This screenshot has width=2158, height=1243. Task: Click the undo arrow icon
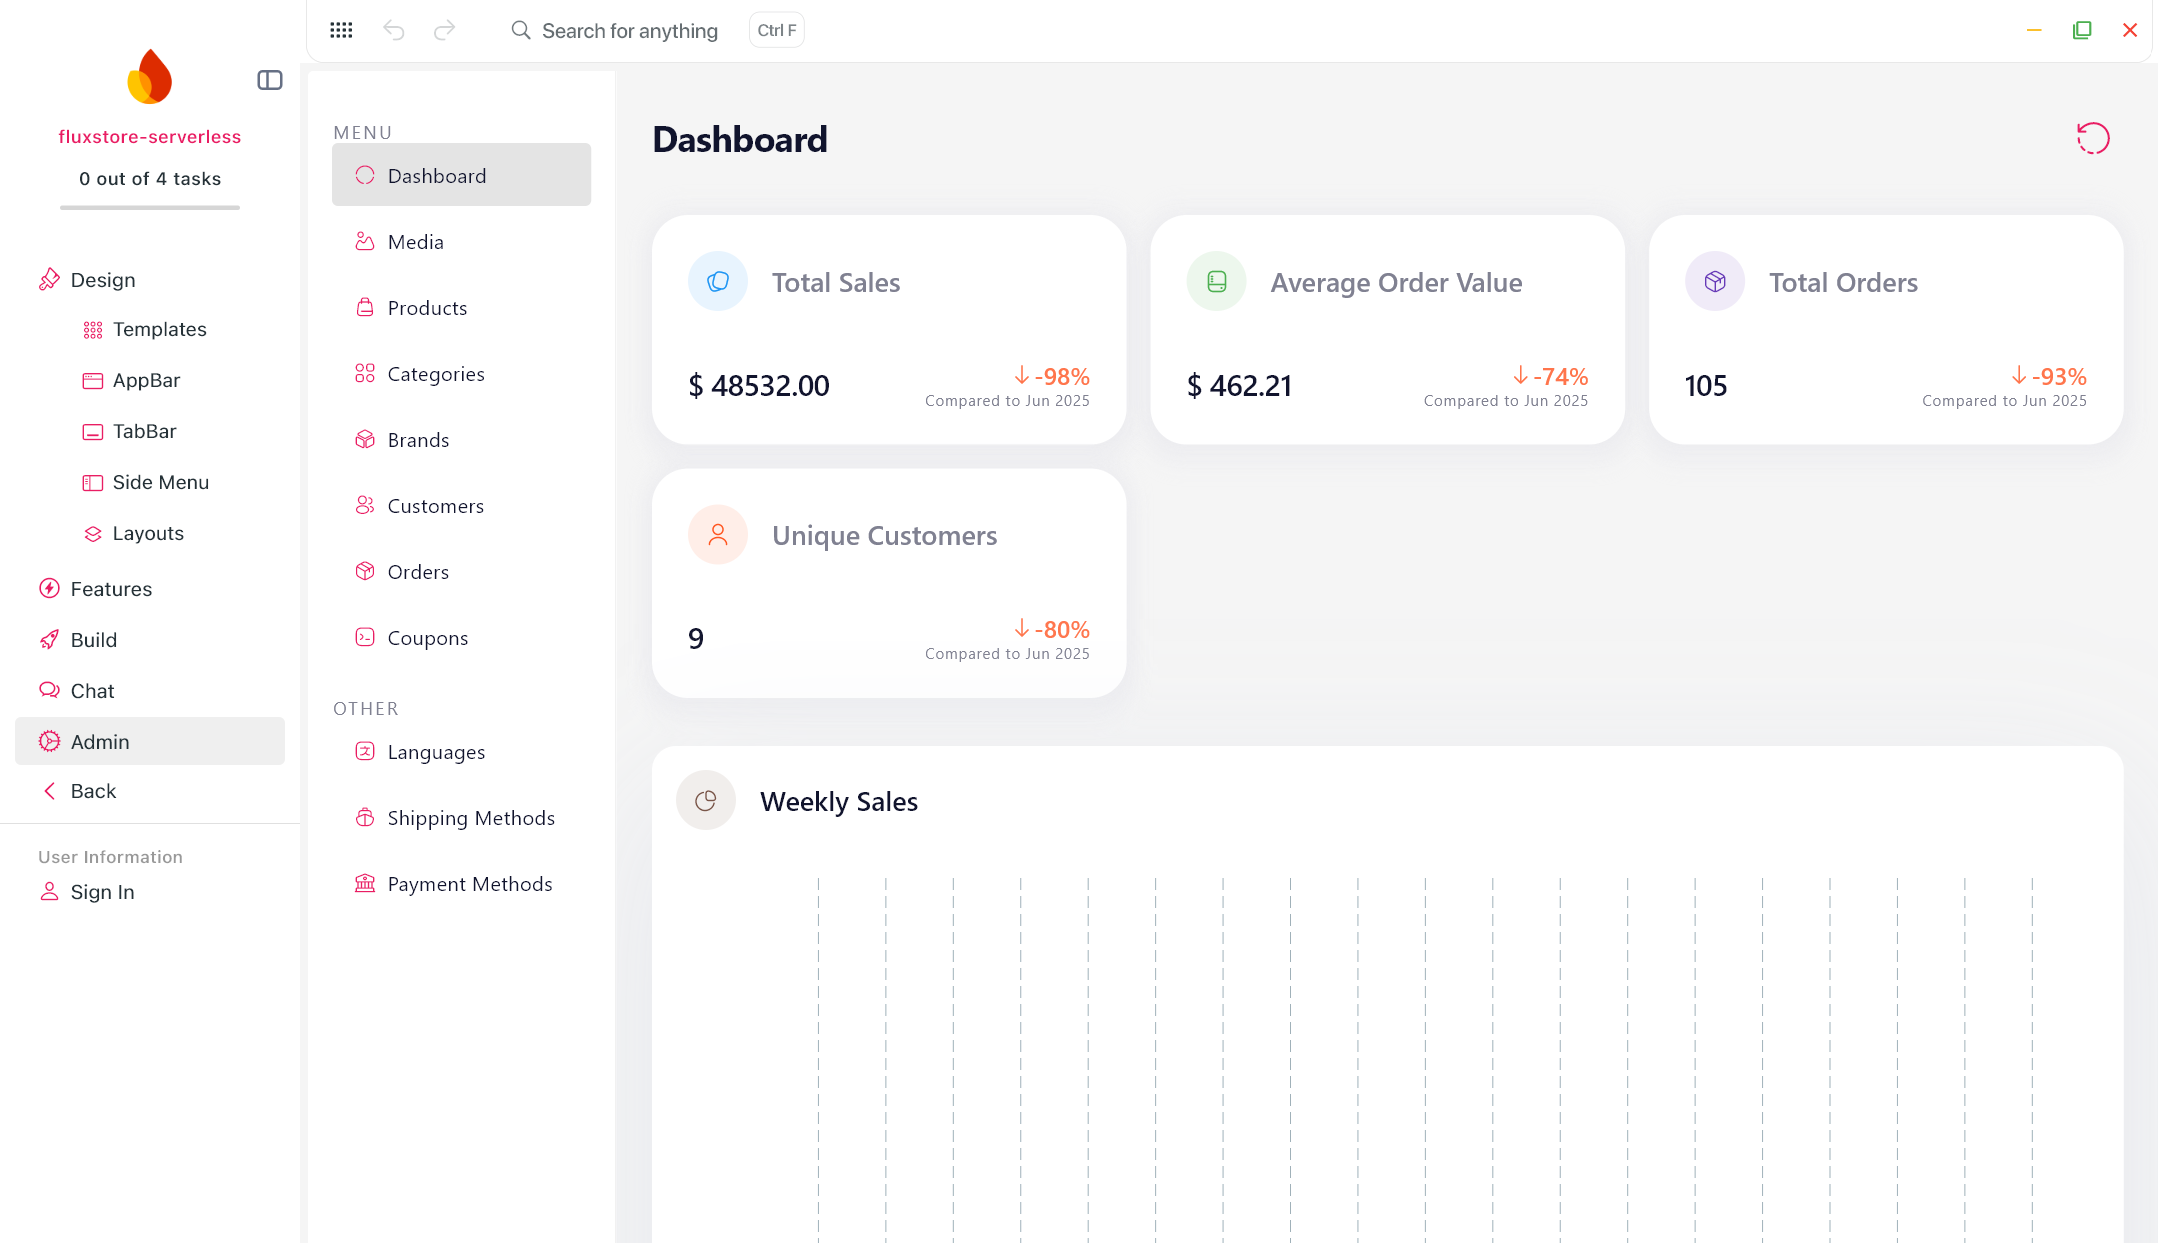(x=393, y=30)
